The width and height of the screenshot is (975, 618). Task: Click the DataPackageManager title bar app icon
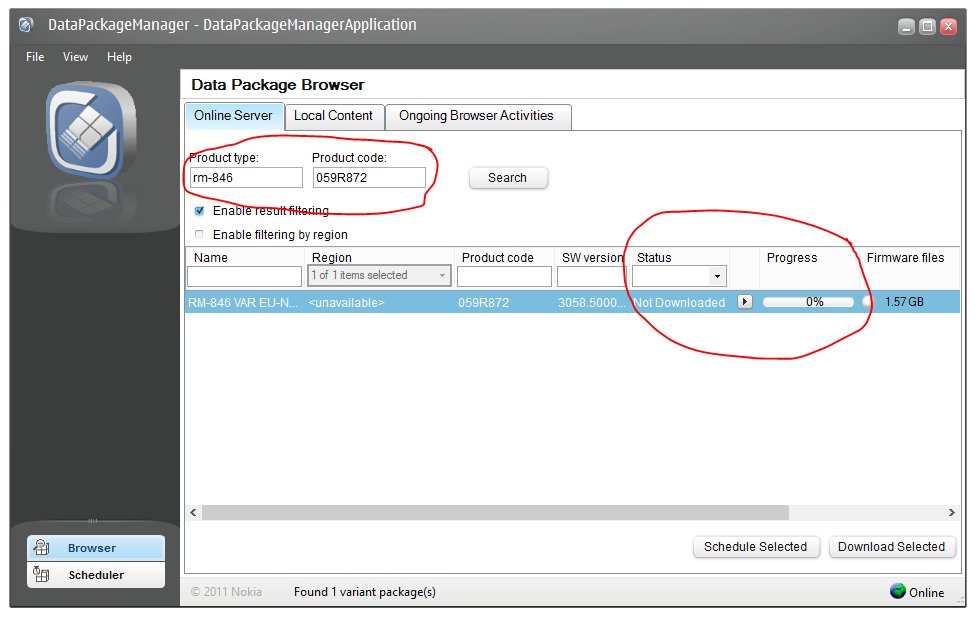25,25
